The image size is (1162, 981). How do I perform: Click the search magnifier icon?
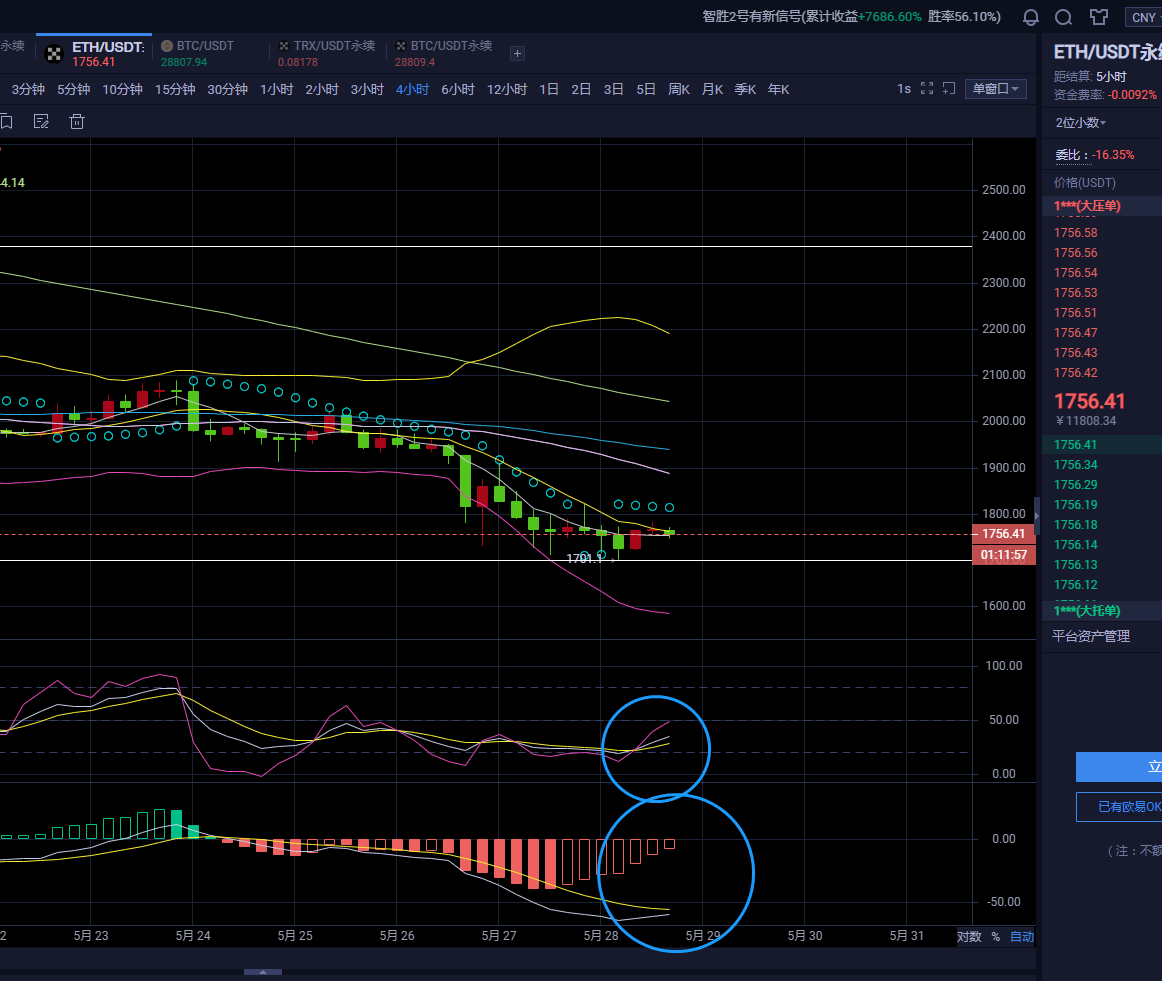click(x=1064, y=17)
